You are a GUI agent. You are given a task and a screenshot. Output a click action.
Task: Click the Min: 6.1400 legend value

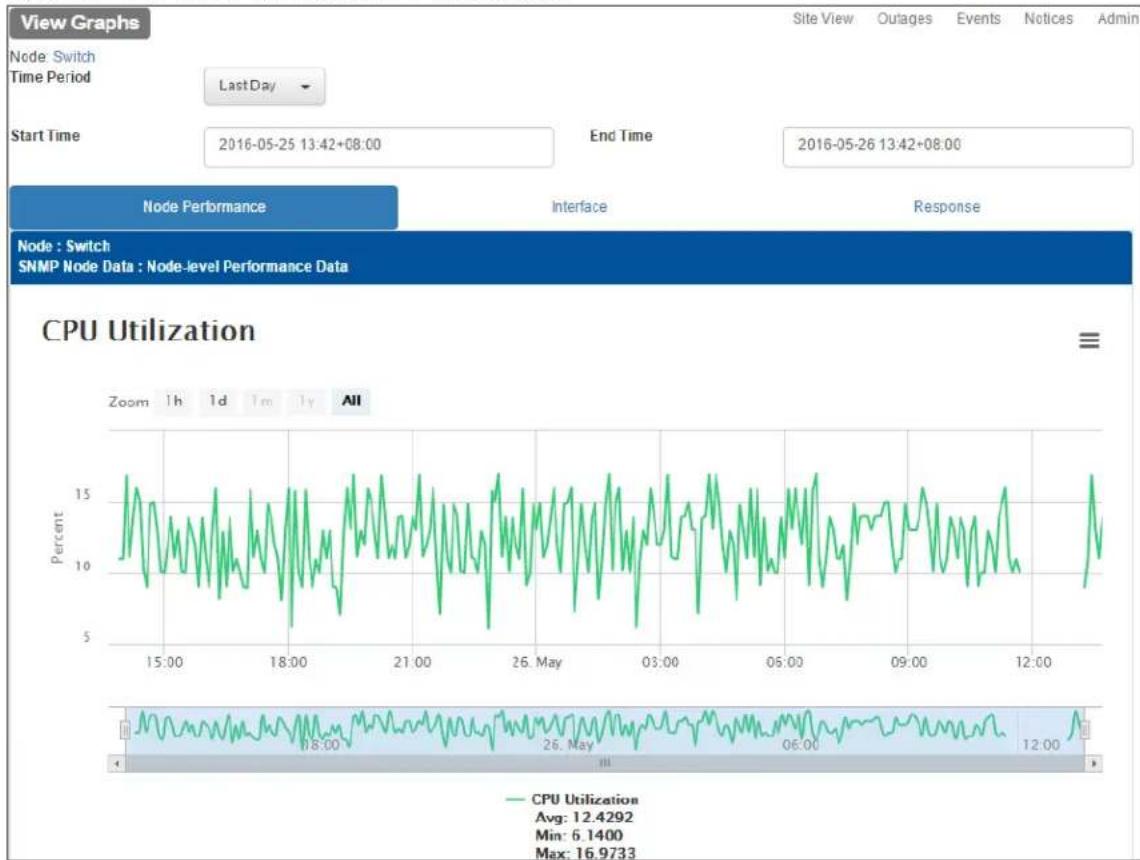pyautogui.click(x=579, y=835)
